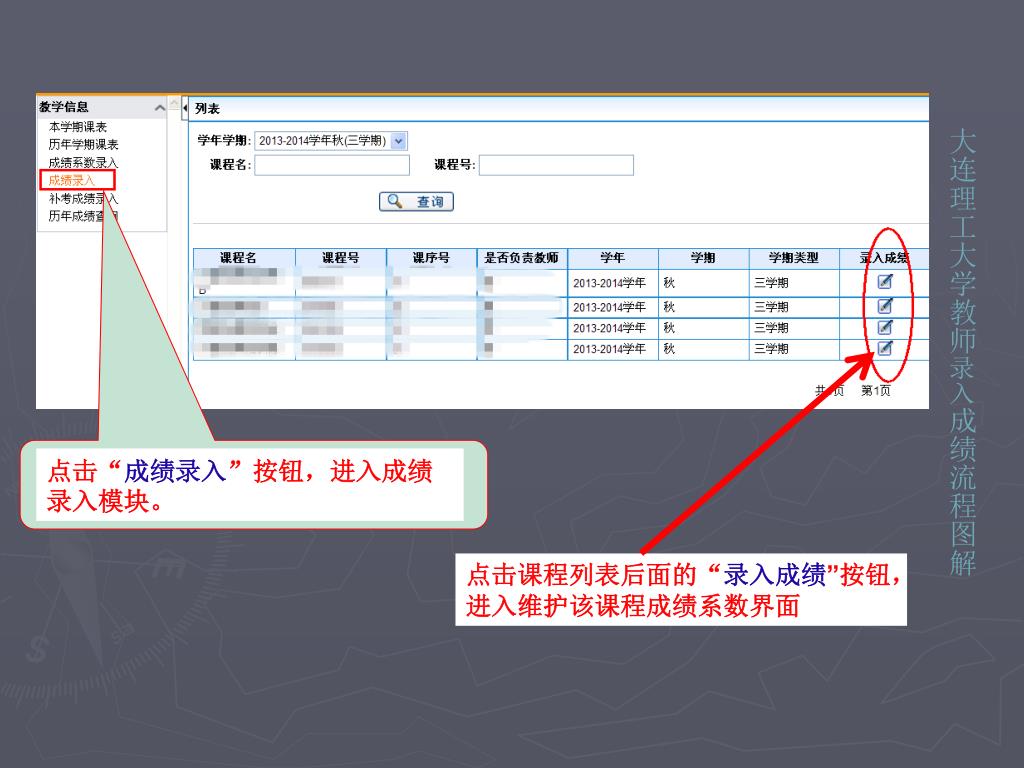
Task: Click the 录入成绩 edit icon in second row
Action: [x=884, y=305]
